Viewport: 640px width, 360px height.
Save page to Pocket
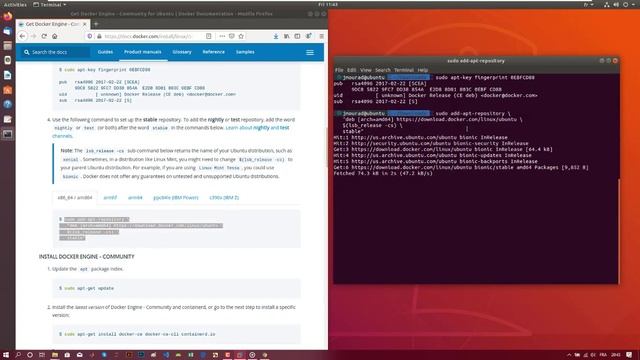point(231,36)
